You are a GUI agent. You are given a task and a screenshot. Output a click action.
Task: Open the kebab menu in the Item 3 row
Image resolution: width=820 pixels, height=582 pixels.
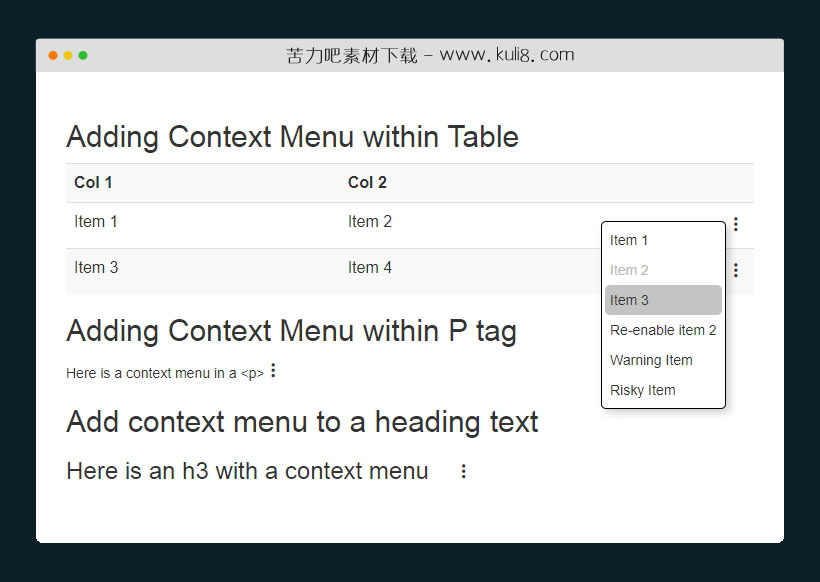point(736,270)
